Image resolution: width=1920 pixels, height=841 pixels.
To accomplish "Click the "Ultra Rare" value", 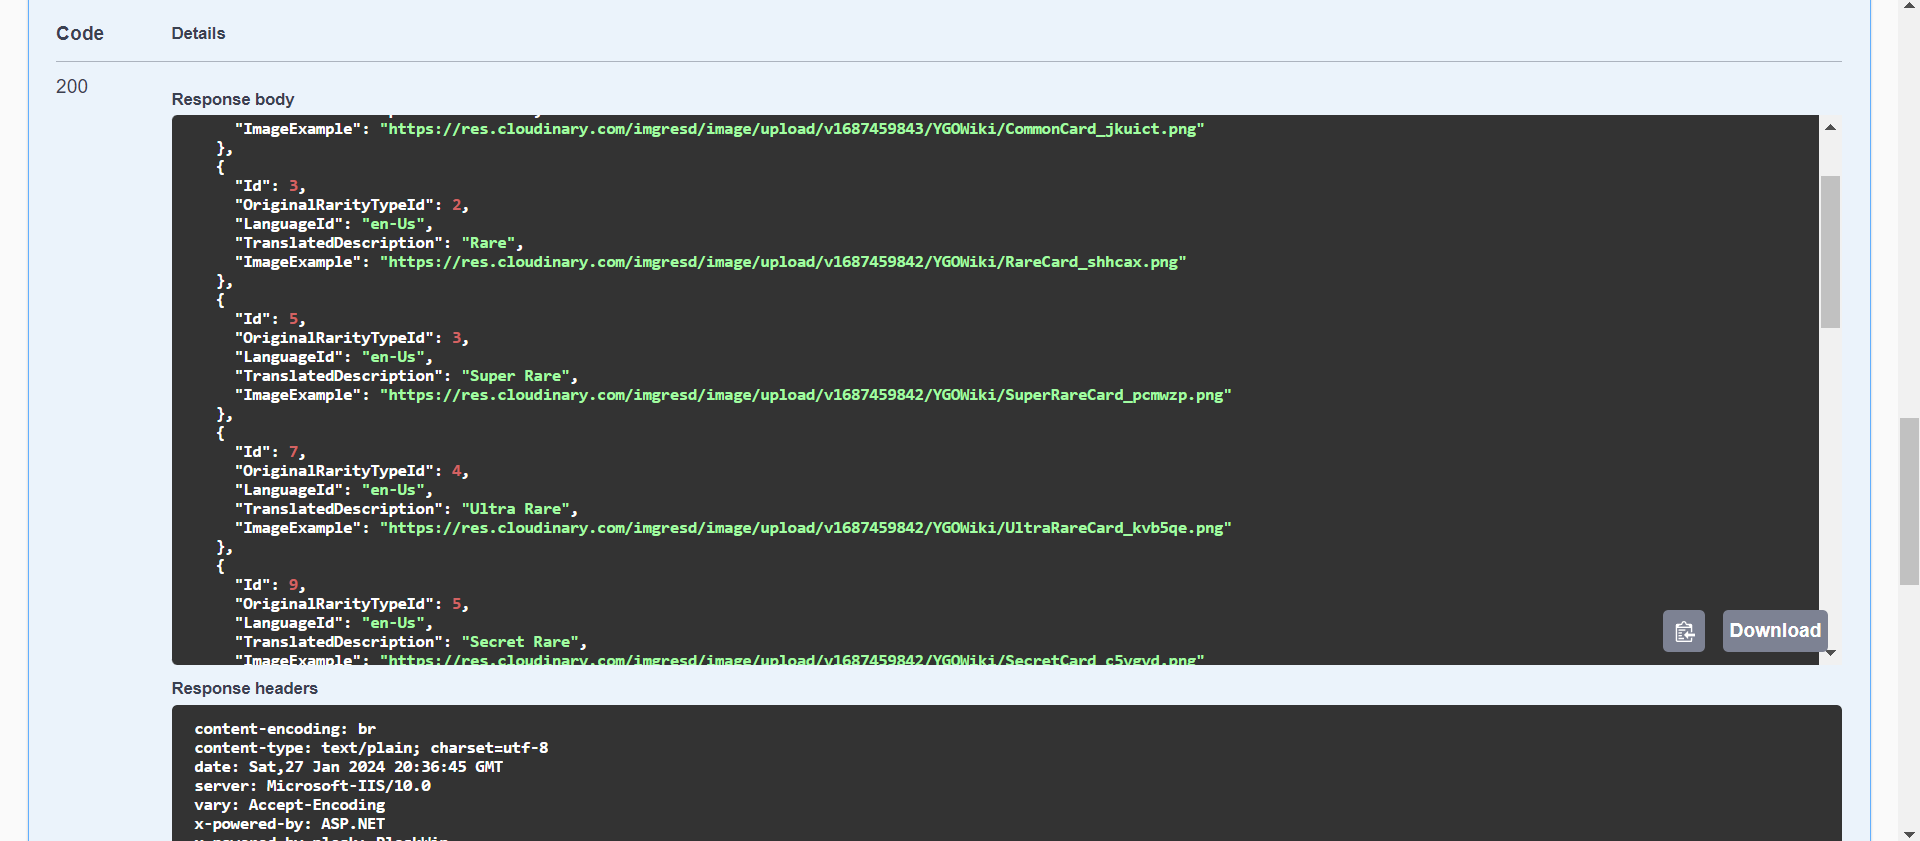I will point(515,509).
